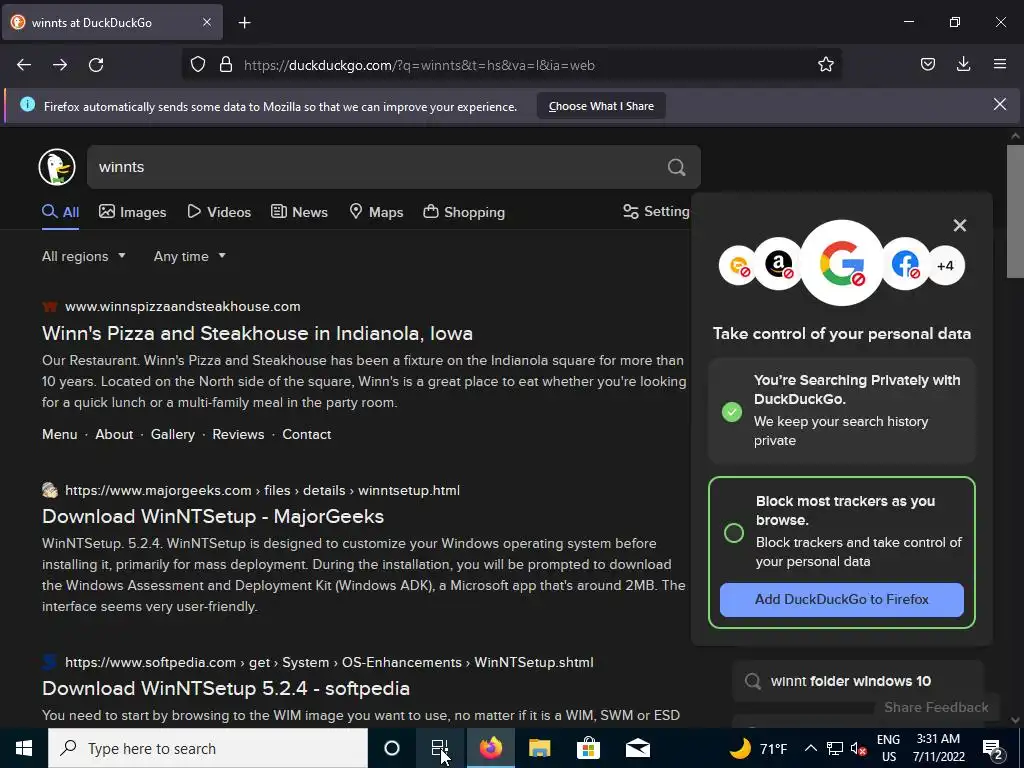Reload the current page
Viewport: 1024px width, 768px height.
96,65
